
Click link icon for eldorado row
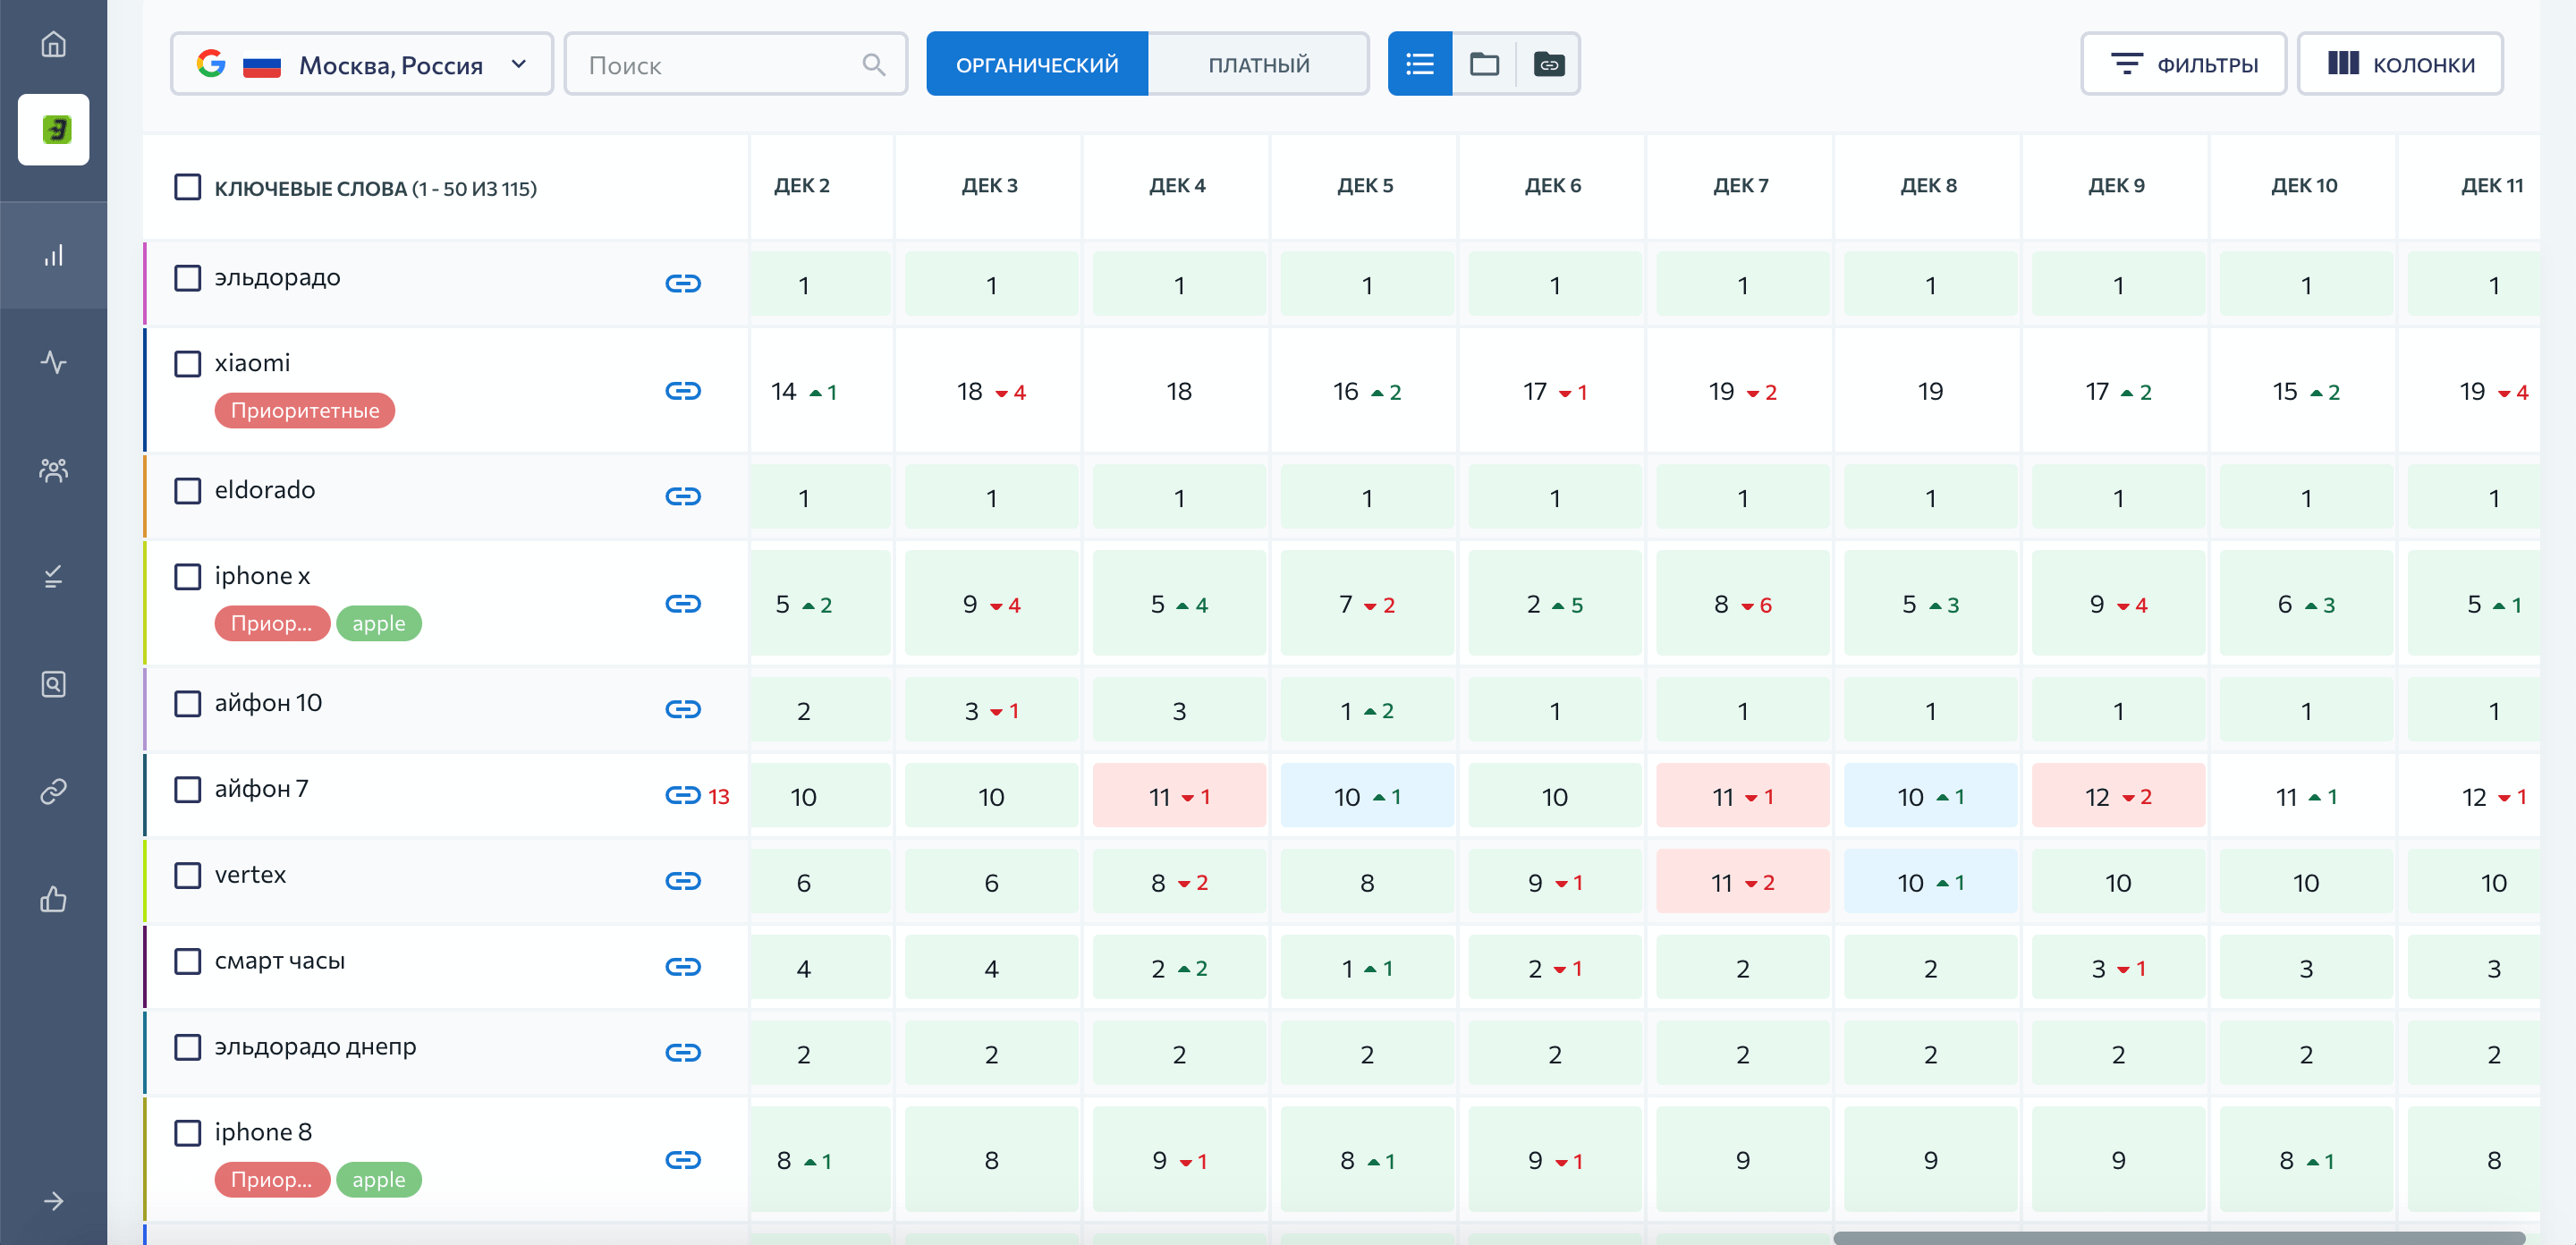[x=683, y=497]
